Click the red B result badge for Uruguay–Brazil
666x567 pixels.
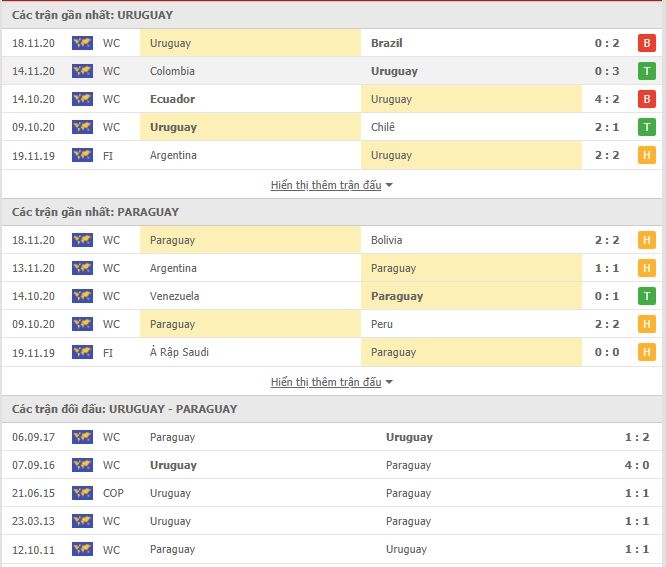(x=646, y=43)
